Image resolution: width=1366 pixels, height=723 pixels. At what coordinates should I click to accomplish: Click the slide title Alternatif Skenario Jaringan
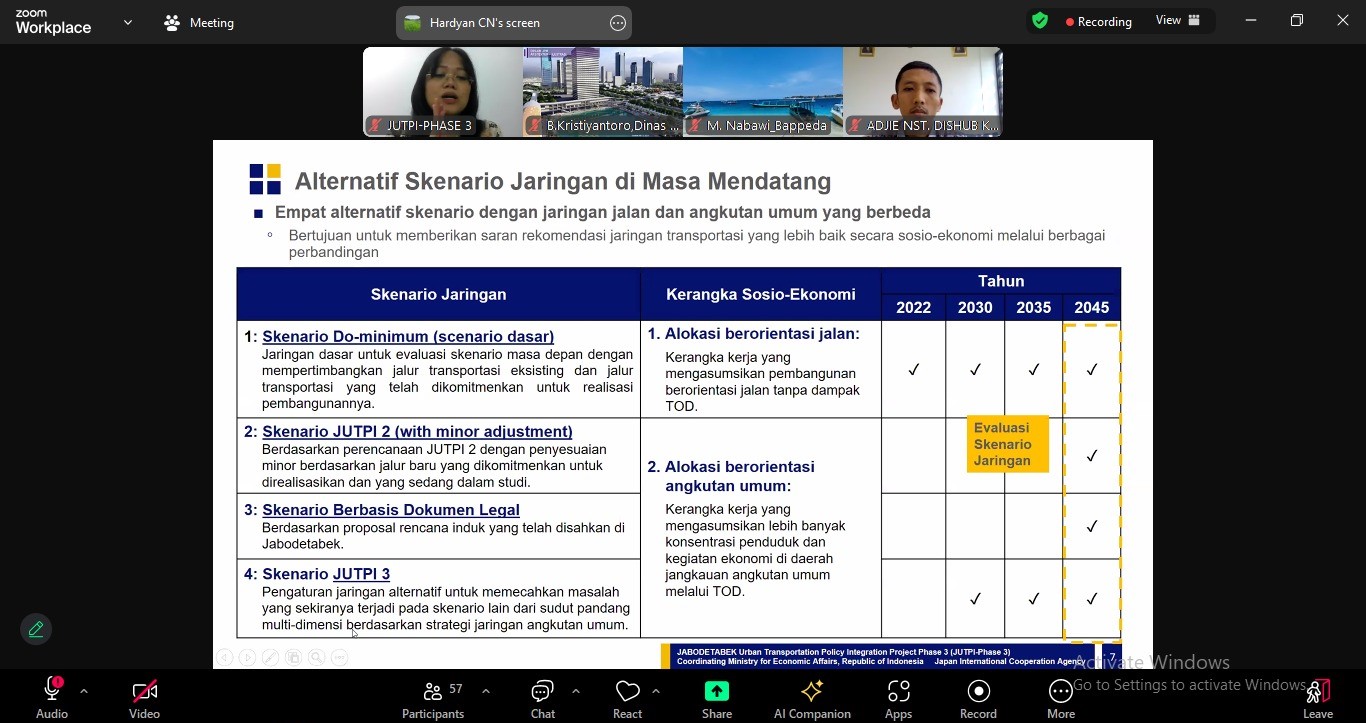[563, 181]
